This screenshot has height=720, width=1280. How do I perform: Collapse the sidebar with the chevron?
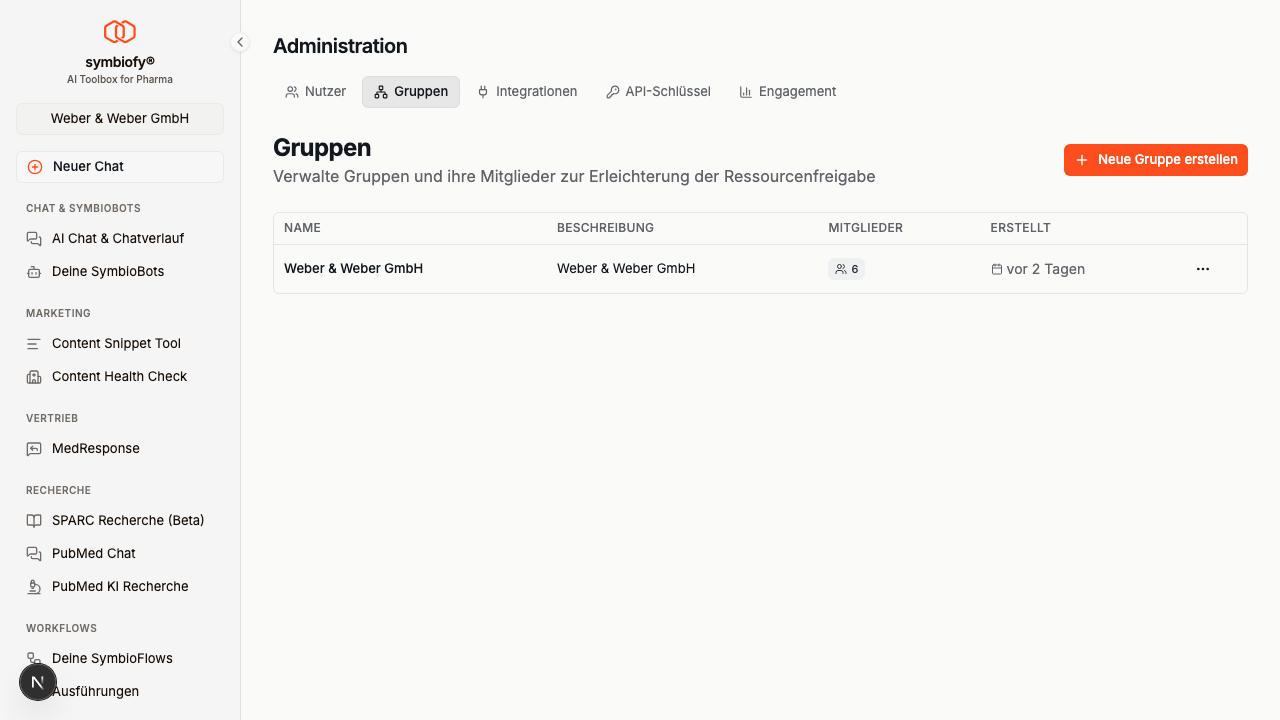click(x=239, y=42)
